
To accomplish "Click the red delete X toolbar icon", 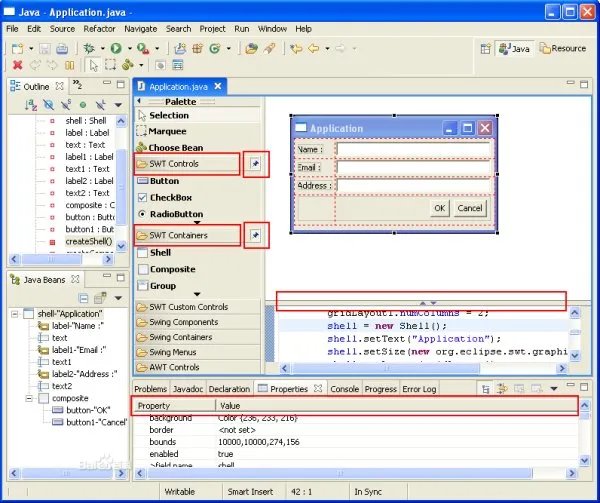I will (18, 65).
